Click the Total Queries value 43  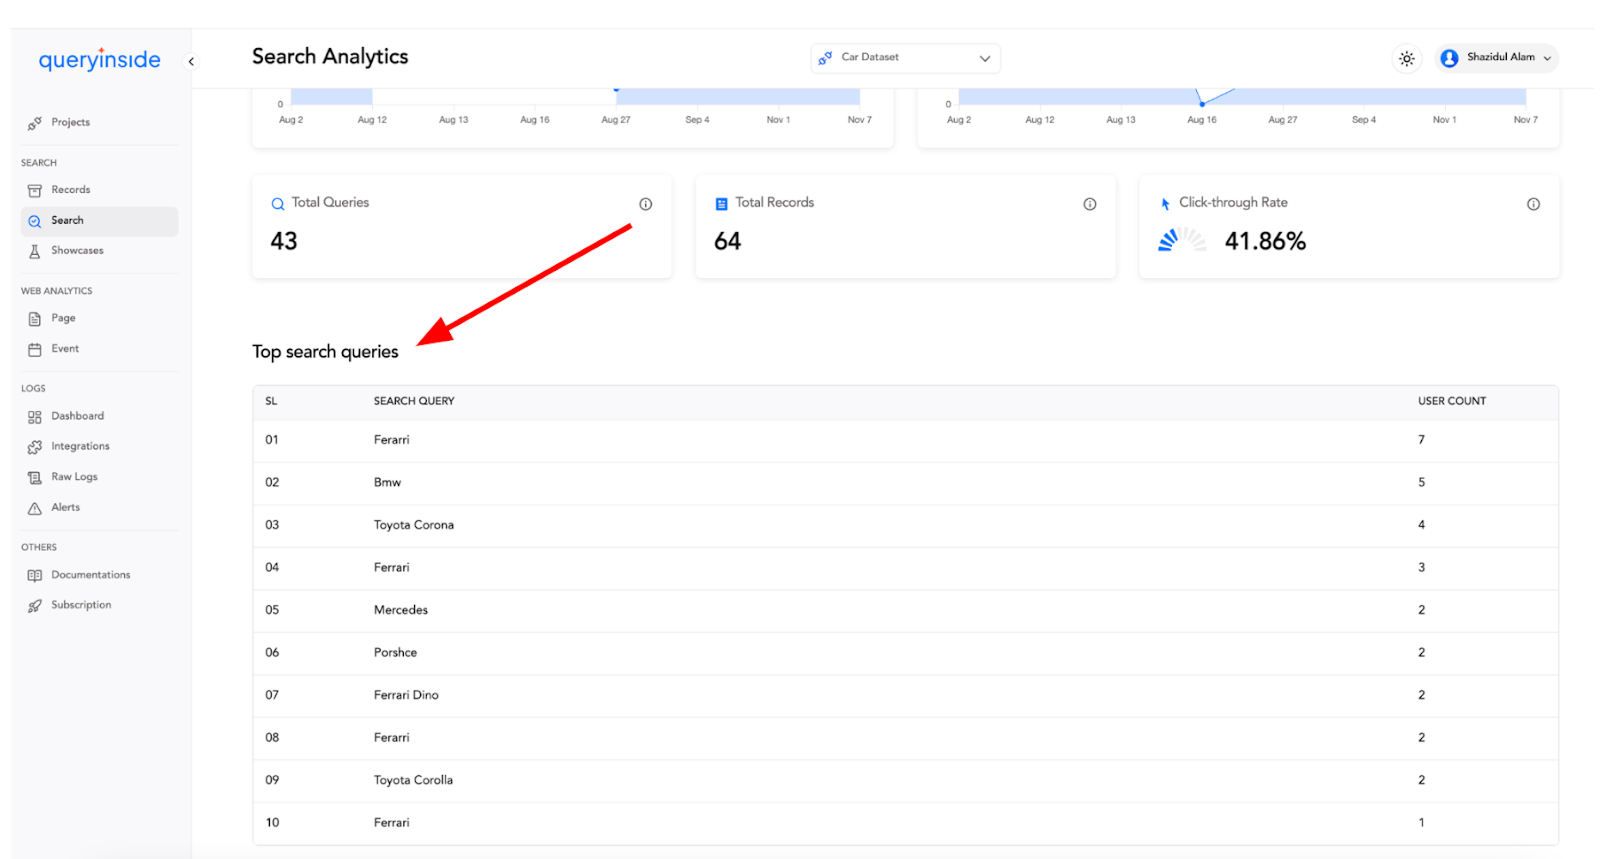point(284,241)
